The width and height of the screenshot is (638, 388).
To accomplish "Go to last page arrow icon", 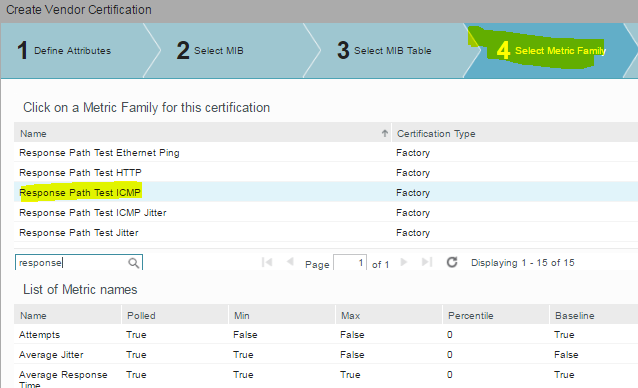I will coord(427,262).
